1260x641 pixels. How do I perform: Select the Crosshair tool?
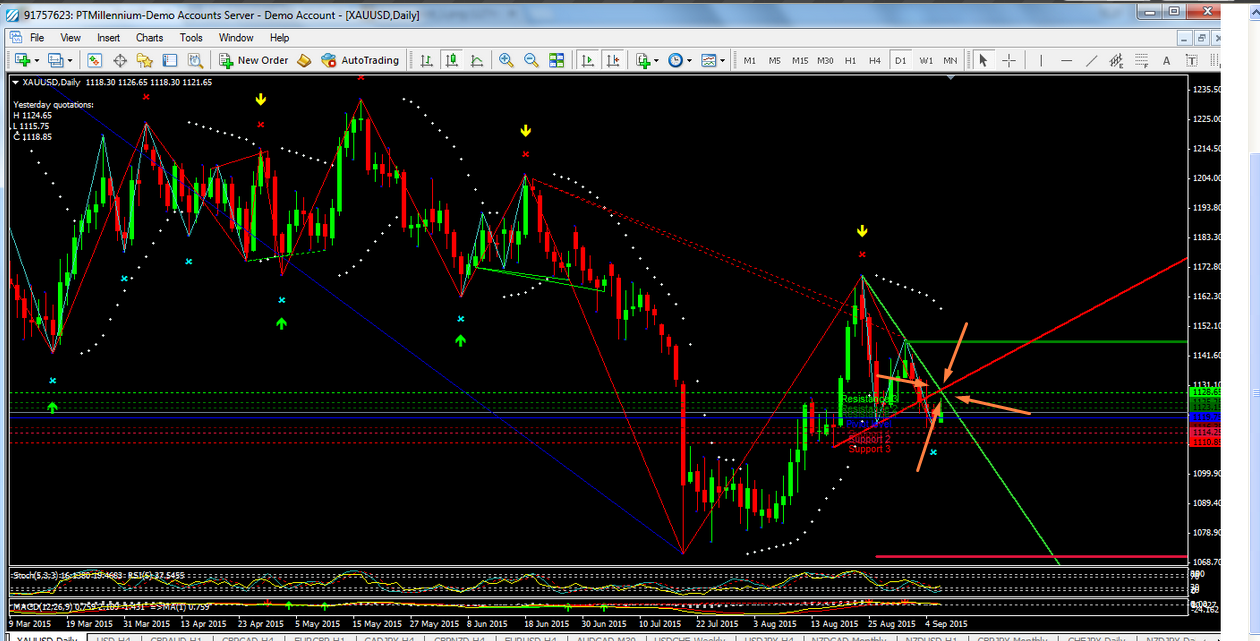coord(1008,60)
